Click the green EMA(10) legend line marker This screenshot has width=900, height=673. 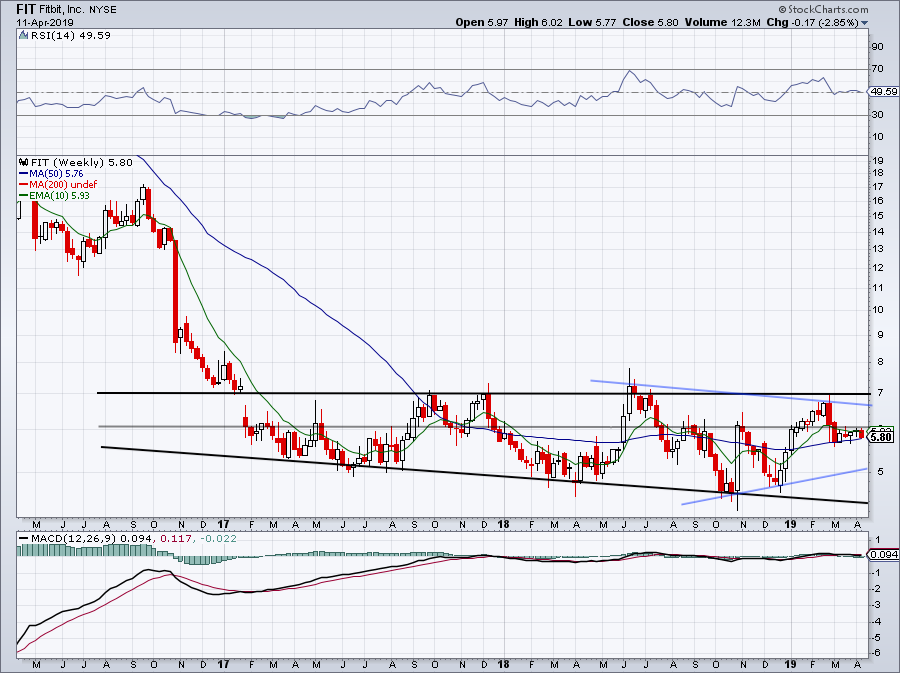click(x=23, y=195)
